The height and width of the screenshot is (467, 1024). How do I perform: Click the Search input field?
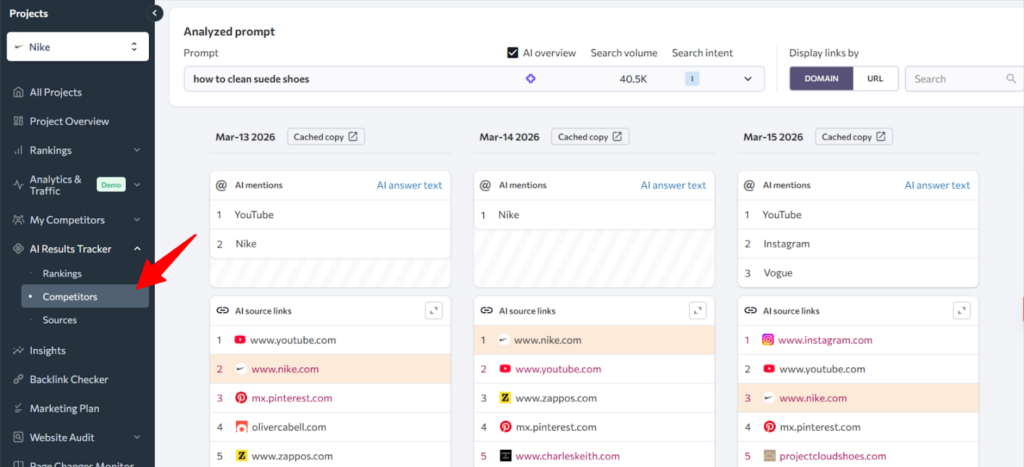click(955, 79)
